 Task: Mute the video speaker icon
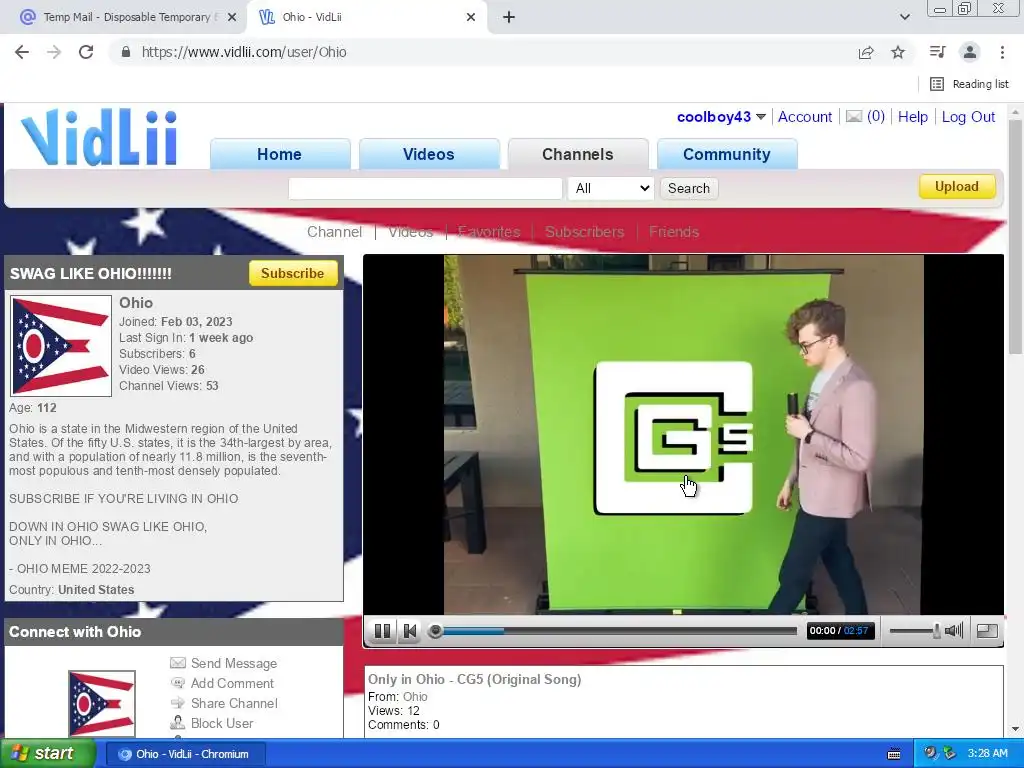[x=953, y=630]
